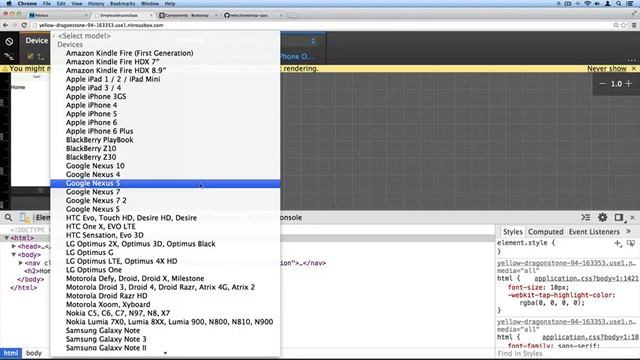Viewport: 640px width, 360px height.
Task: Click the Find in Styles field
Action: point(567,353)
